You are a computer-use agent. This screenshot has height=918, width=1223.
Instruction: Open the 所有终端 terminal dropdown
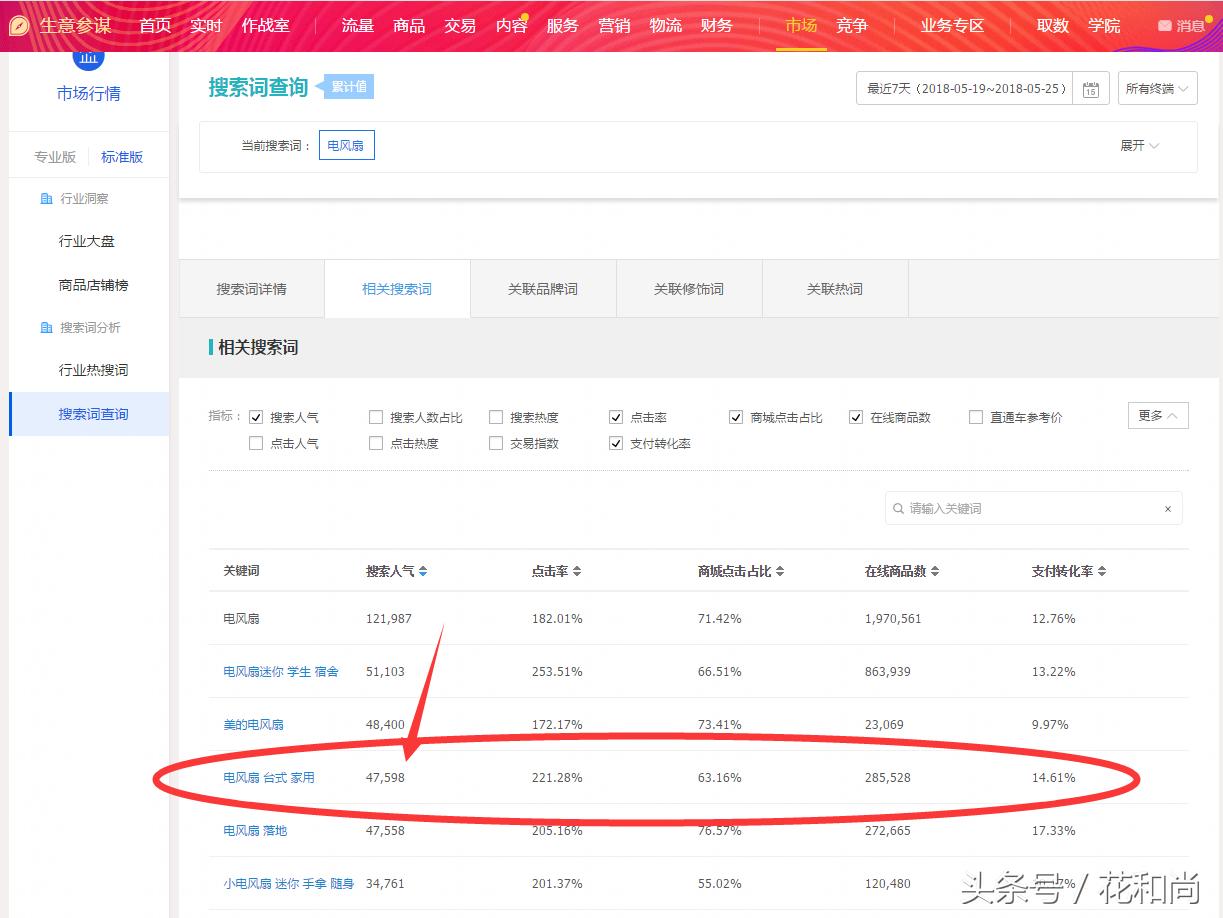1157,87
